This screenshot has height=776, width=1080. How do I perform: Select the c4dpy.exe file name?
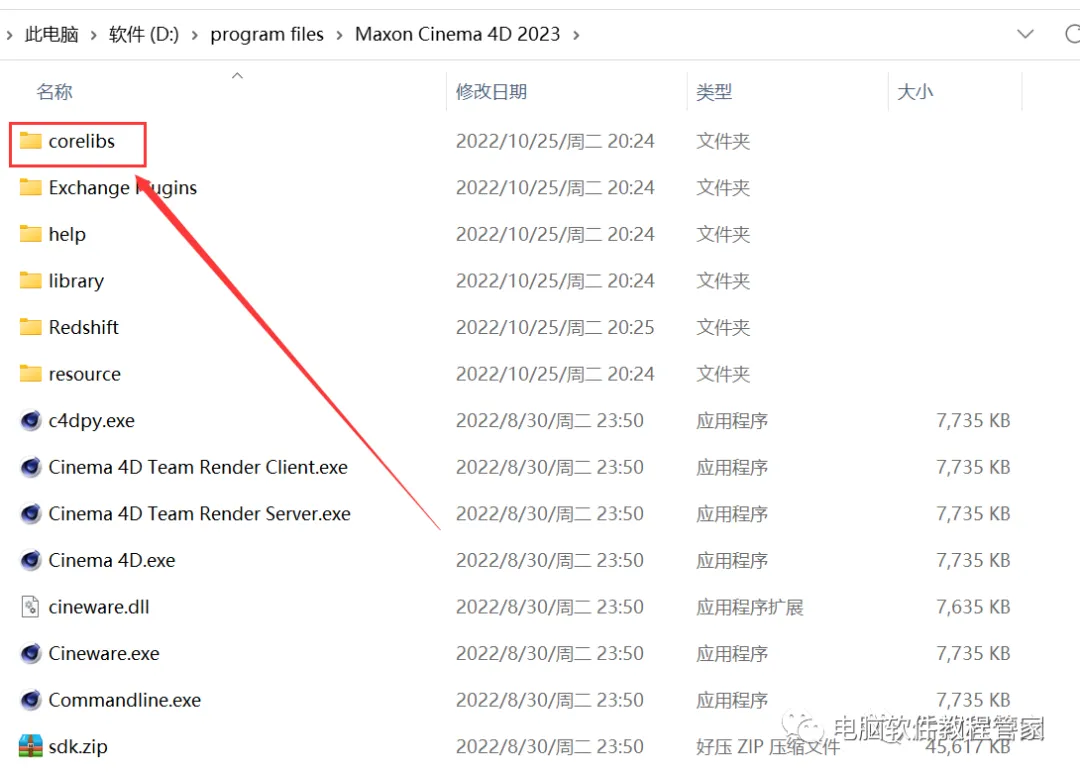coord(92,420)
